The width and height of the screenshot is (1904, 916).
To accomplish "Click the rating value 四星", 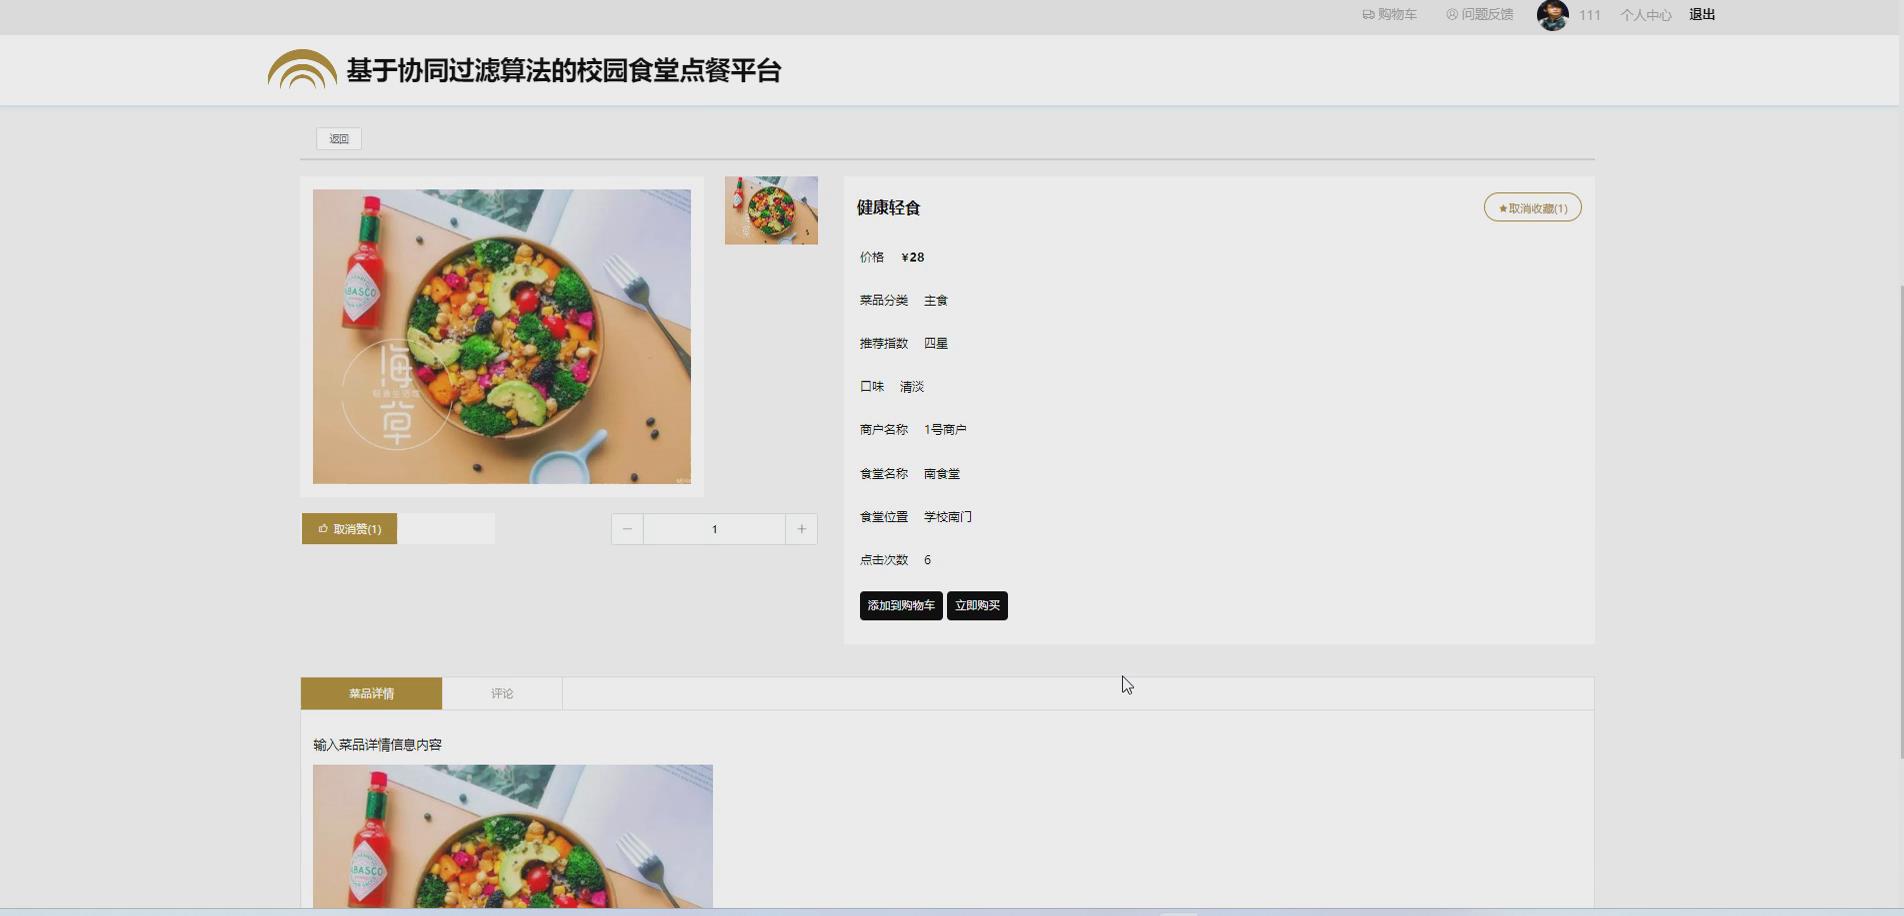I will tap(936, 343).
